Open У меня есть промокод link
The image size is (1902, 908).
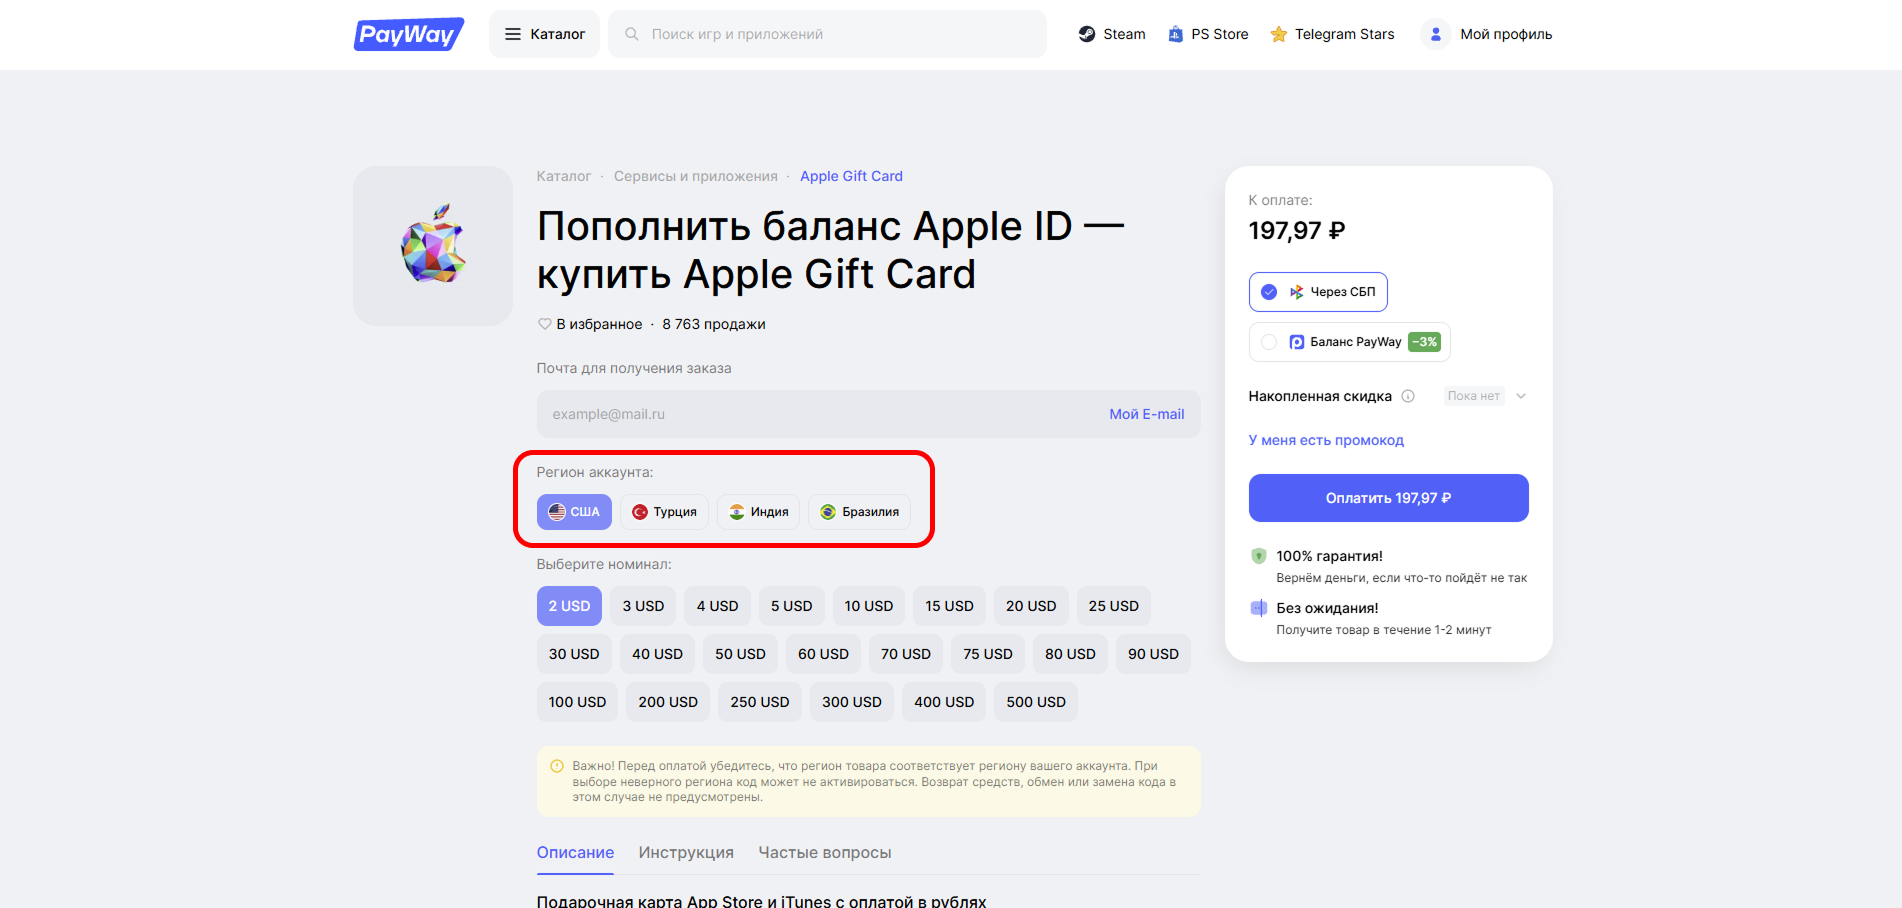pos(1326,440)
